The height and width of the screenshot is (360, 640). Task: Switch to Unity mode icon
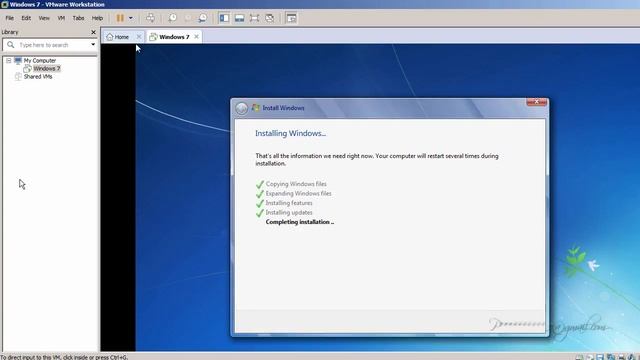coord(269,18)
